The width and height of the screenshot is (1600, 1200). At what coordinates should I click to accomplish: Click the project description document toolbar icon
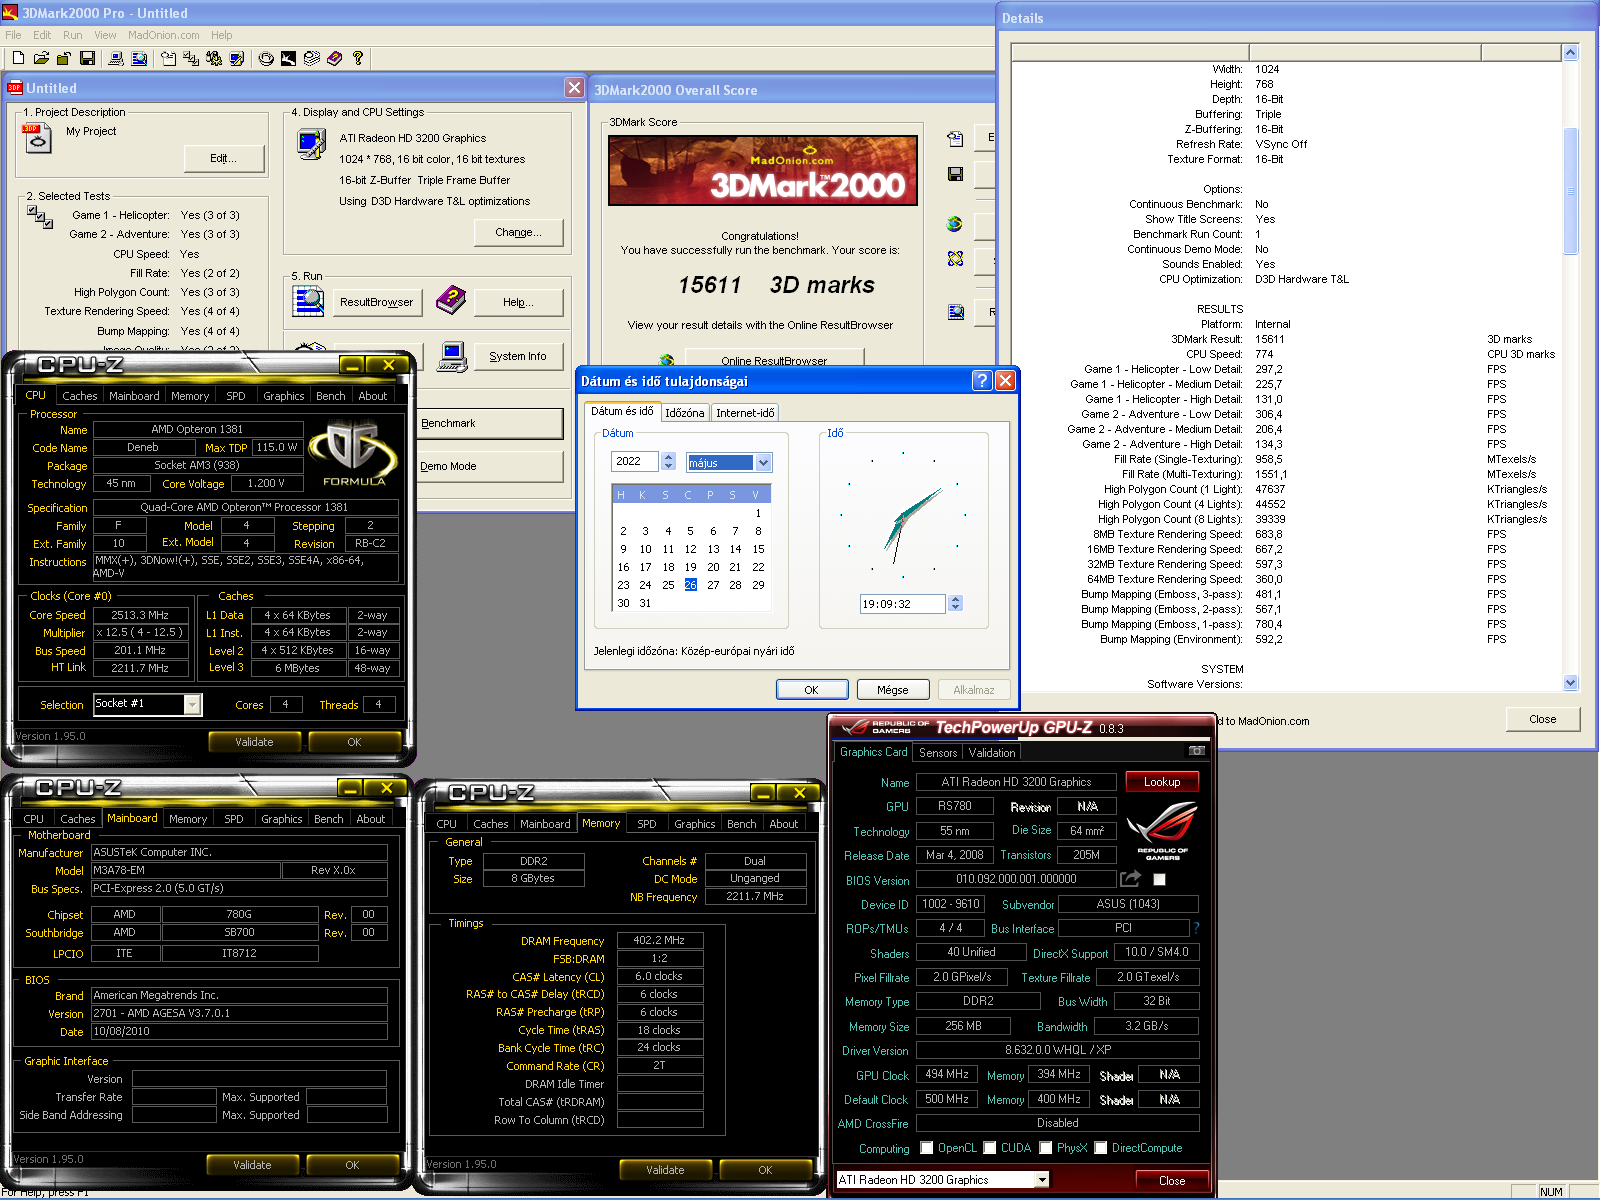point(168,59)
